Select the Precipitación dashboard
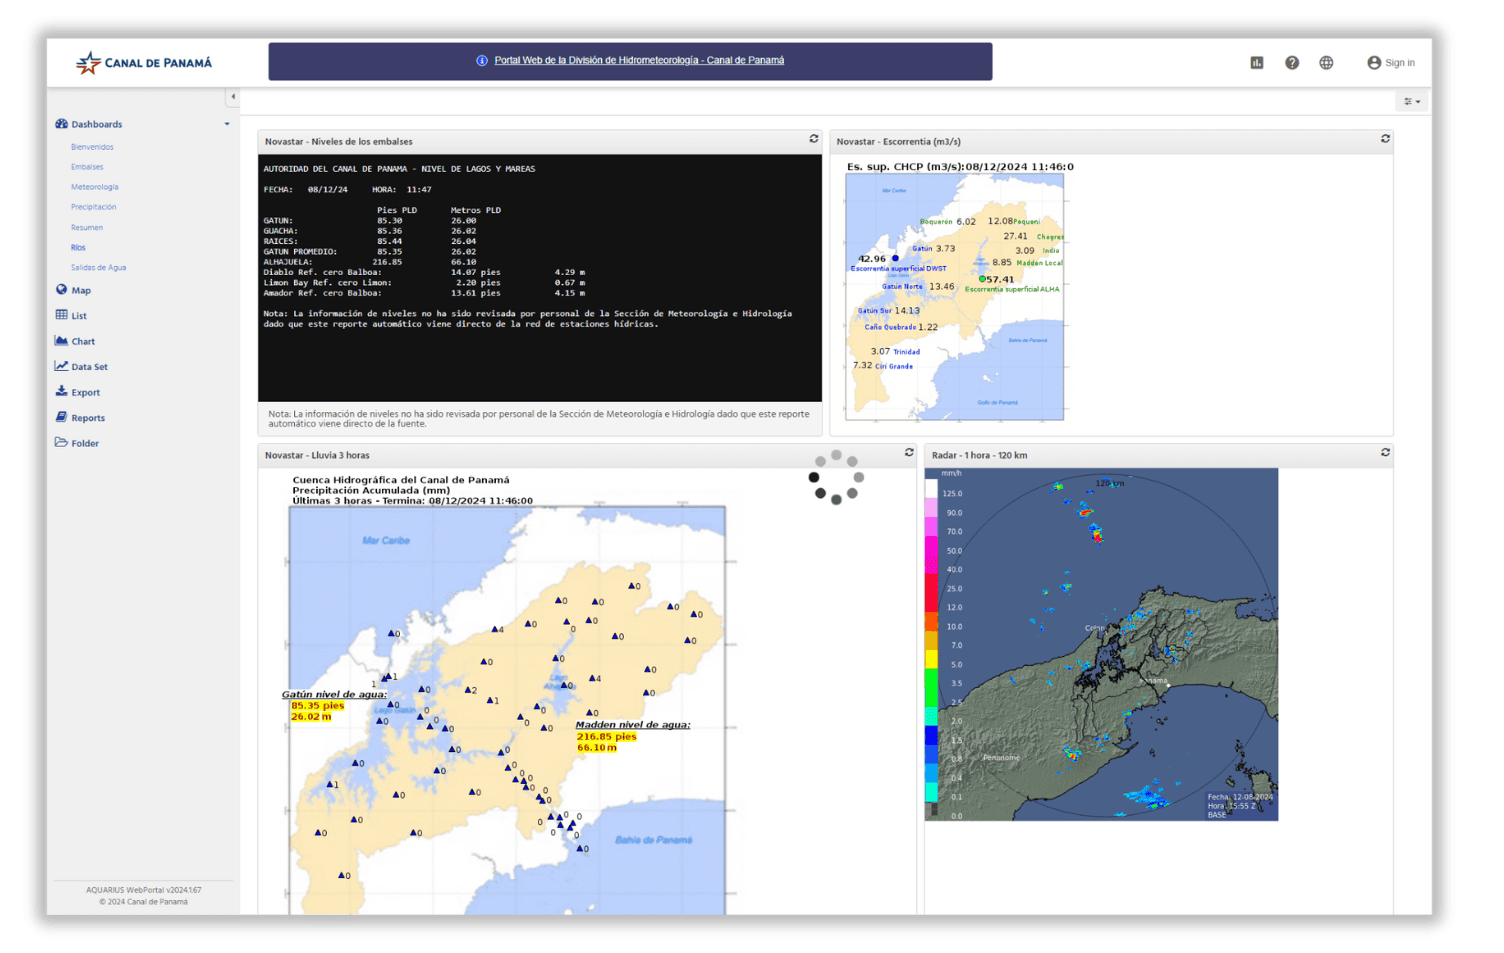The image size is (1504, 953). (x=93, y=207)
